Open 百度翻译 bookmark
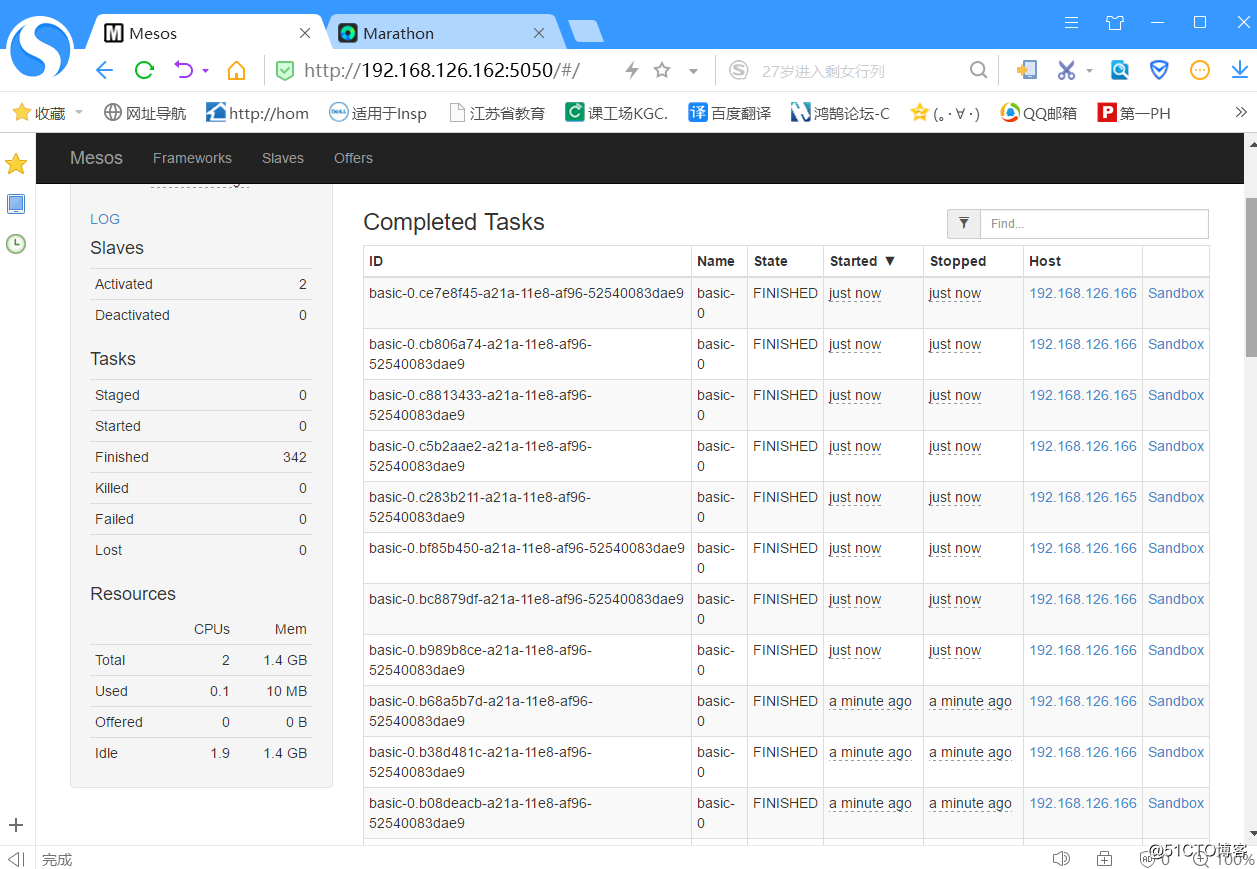 point(730,113)
